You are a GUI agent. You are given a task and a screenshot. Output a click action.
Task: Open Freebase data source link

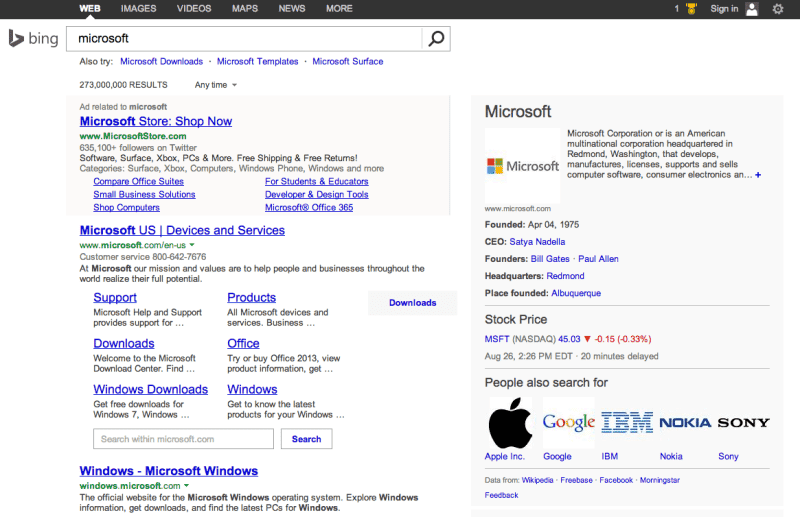pyautogui.click(x=577, y=480)
